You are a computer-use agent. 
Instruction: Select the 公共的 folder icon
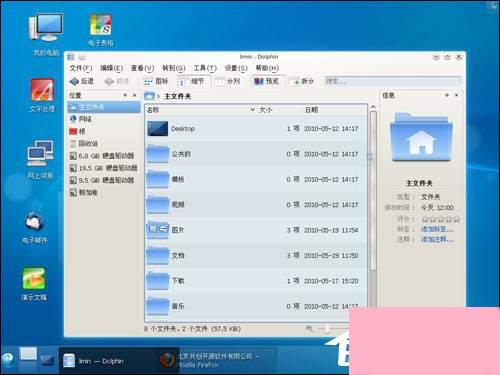tap(158, 154)
